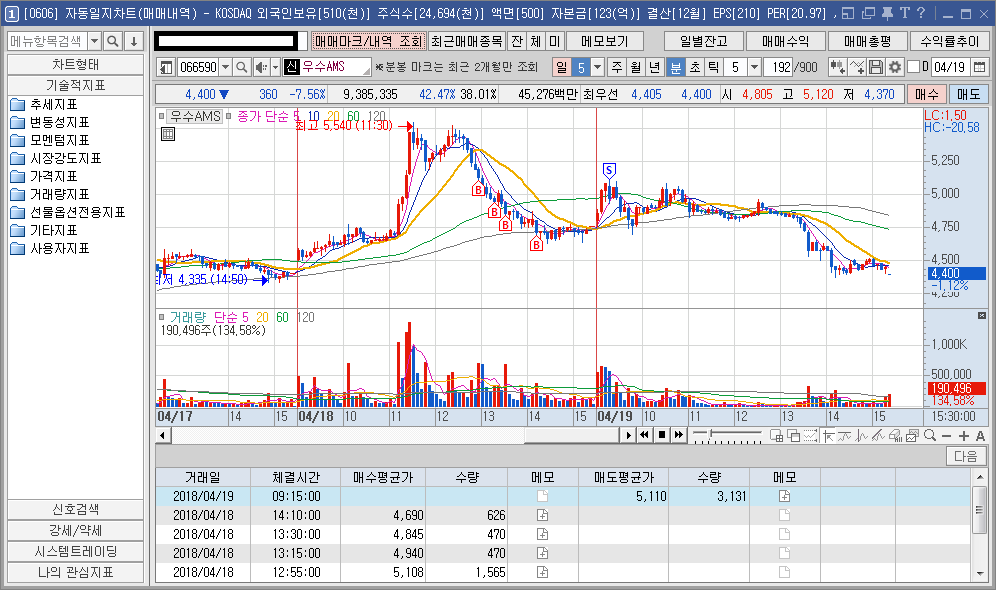Click the chart image copy icon

point(912,435)
